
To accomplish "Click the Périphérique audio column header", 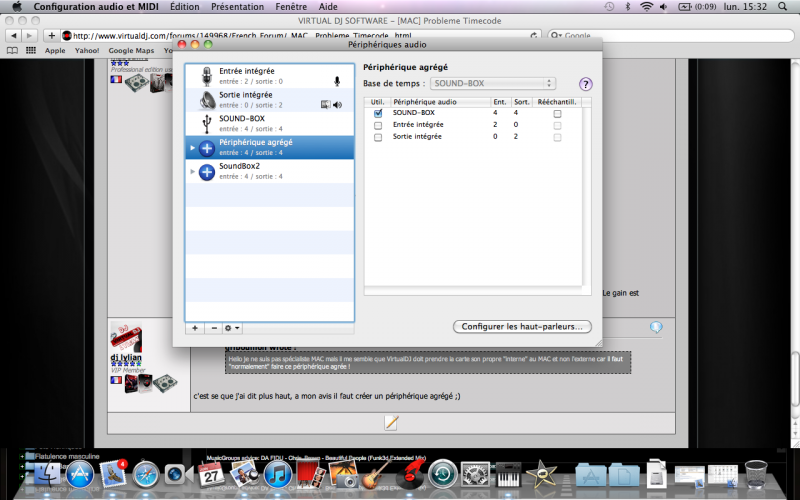I will pos(440,102).
